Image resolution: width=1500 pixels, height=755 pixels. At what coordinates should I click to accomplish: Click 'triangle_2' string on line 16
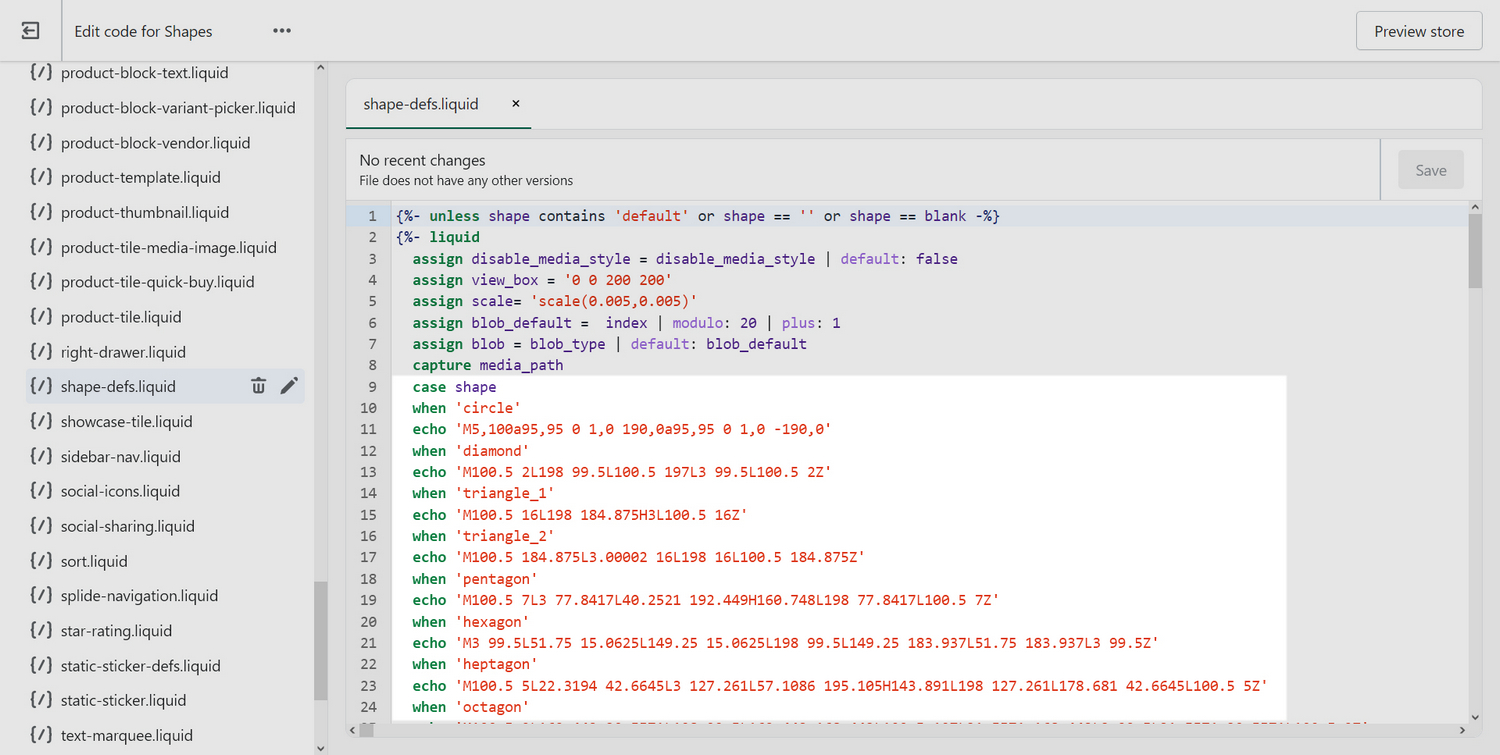click(505, 536)
